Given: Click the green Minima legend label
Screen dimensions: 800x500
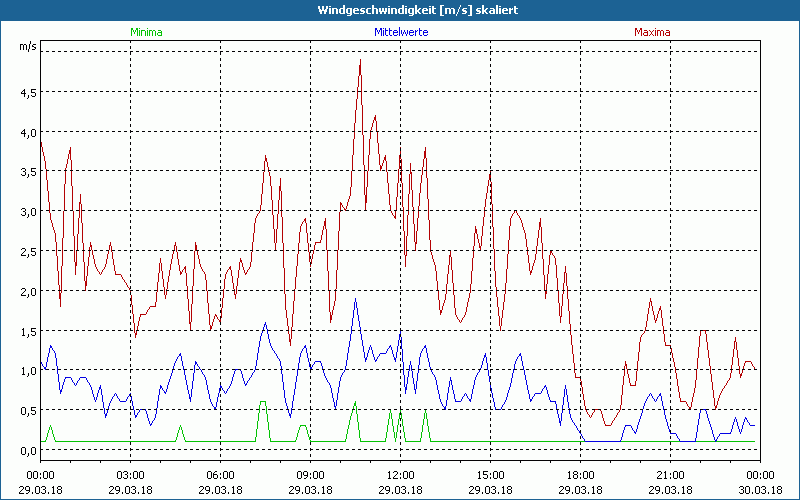Looking at the screenshot, I should tap(146, 32).
